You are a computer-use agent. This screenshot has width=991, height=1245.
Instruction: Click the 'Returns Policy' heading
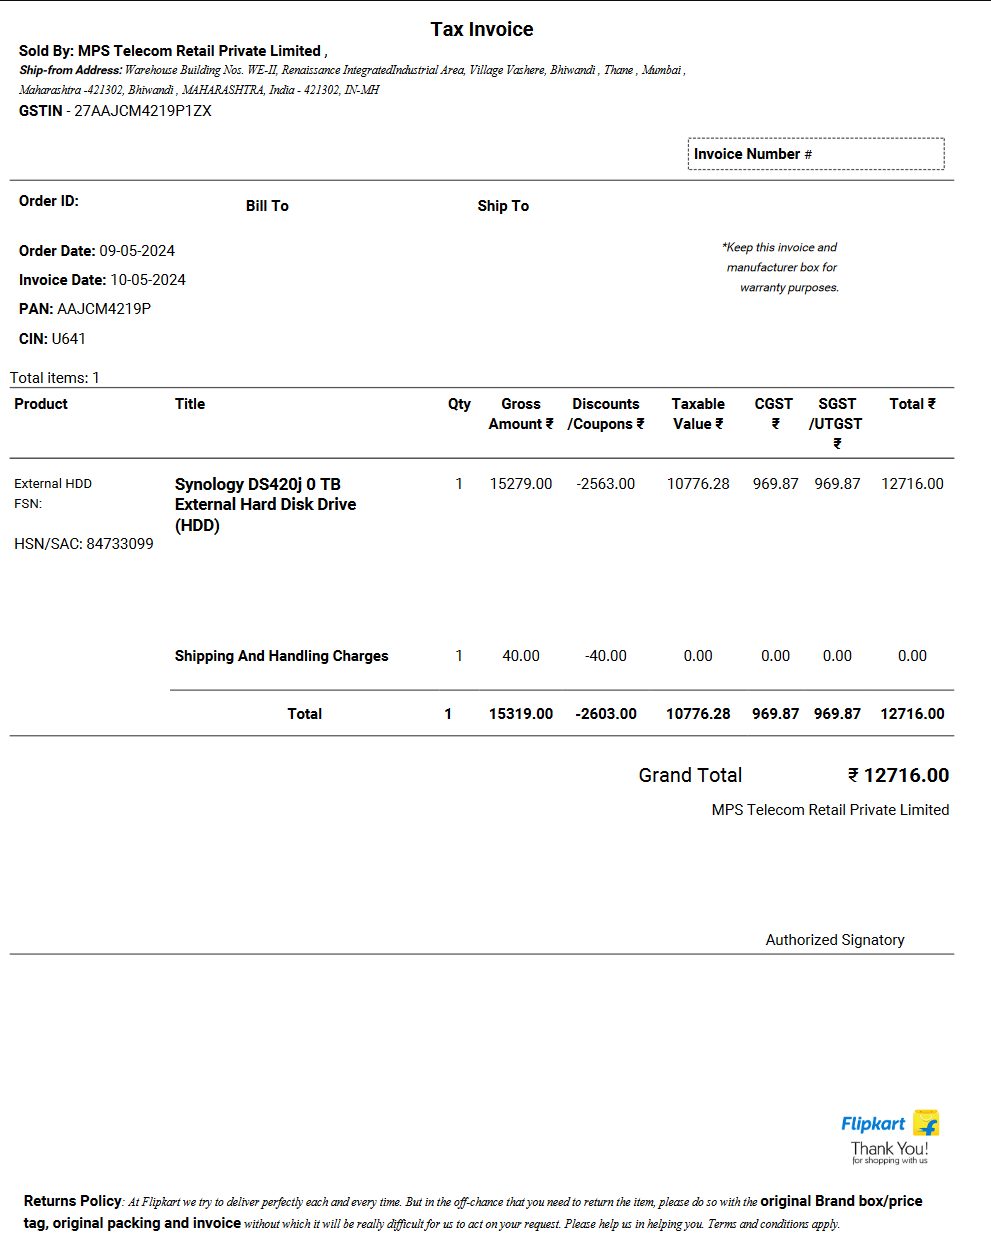(72, 1201)
